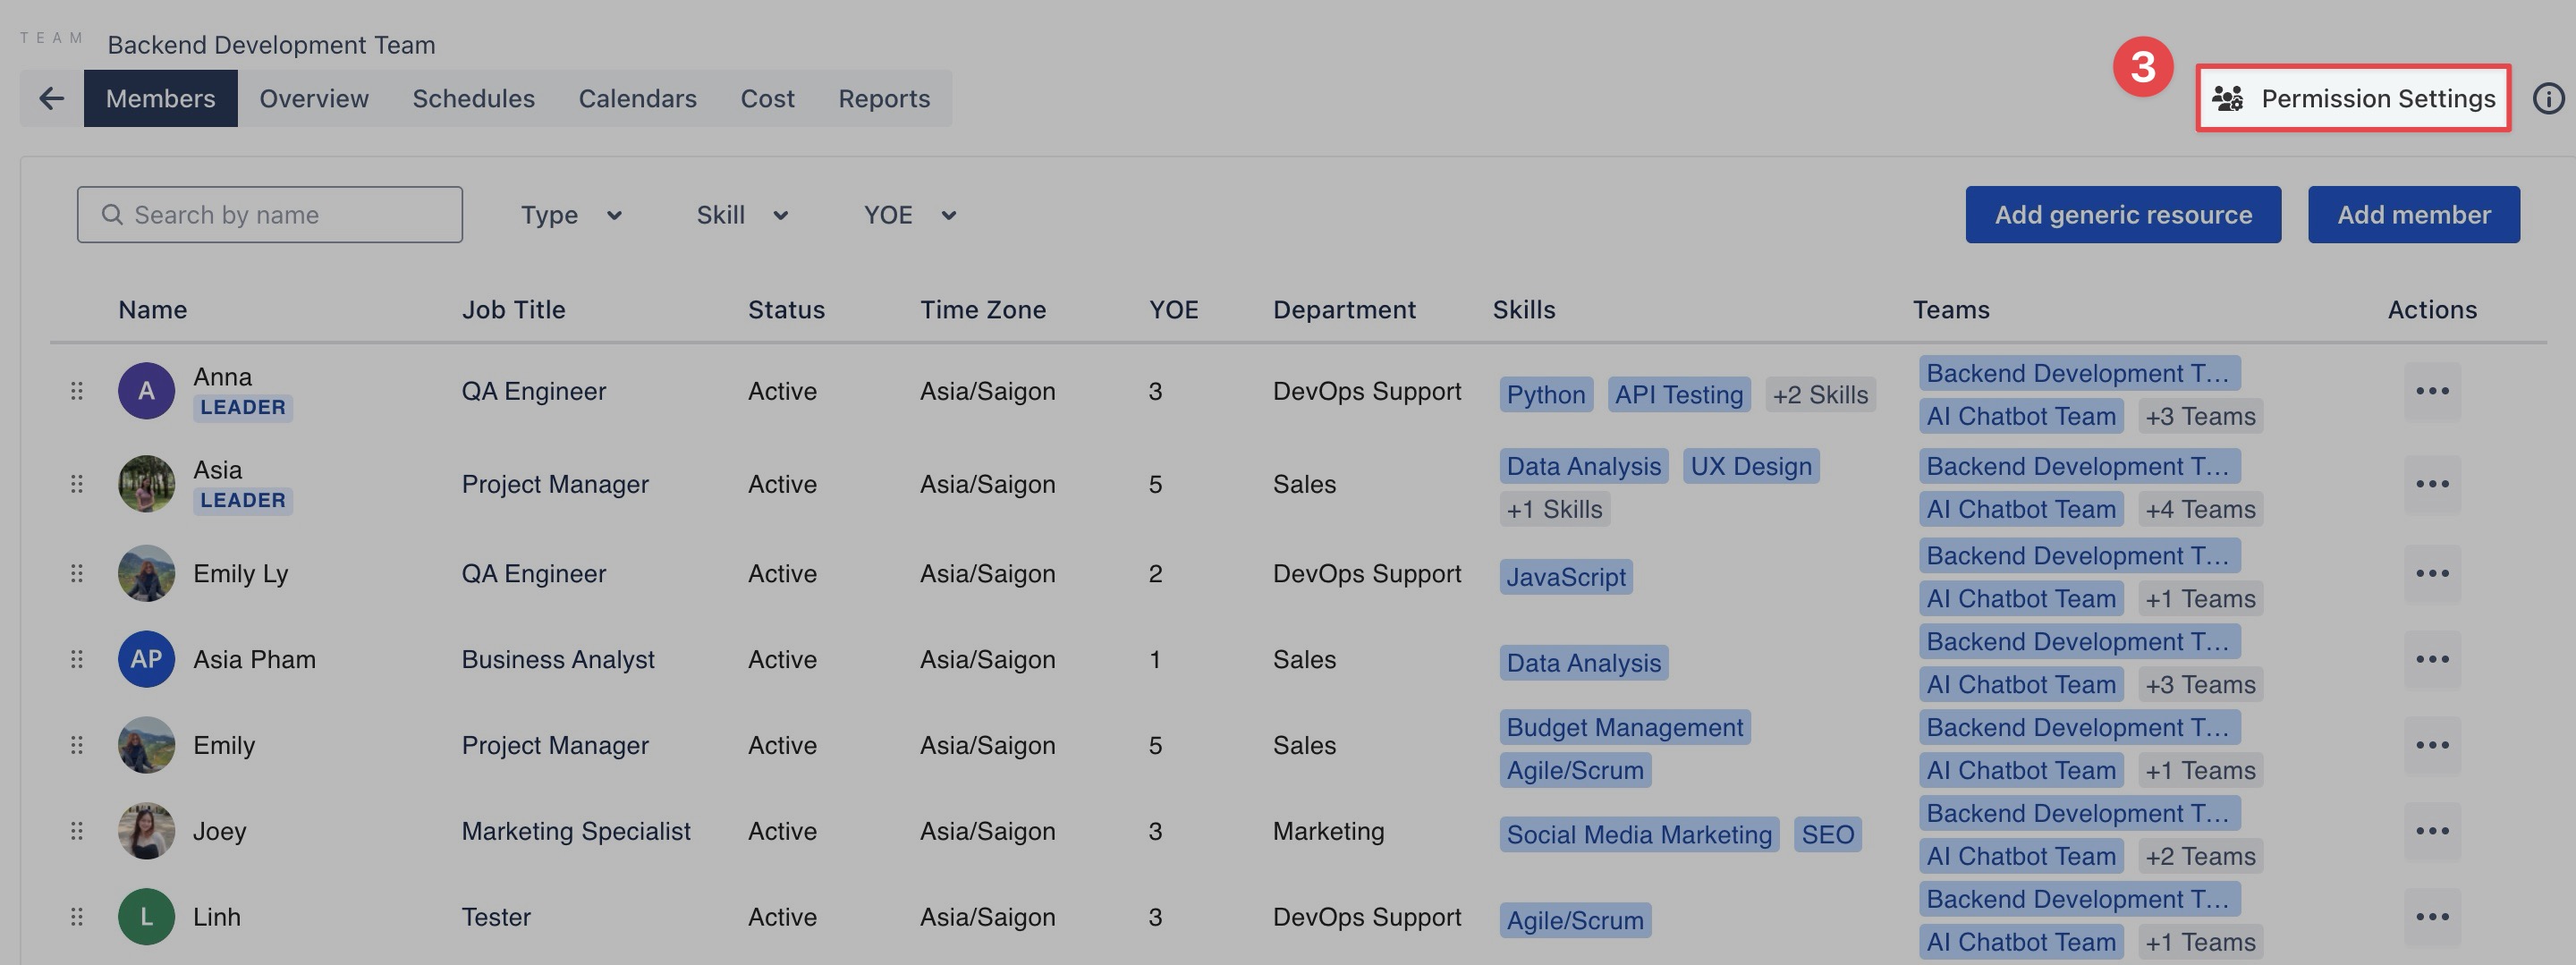Expand Anna's +2 Skills tag

[x=1819, y=395]
